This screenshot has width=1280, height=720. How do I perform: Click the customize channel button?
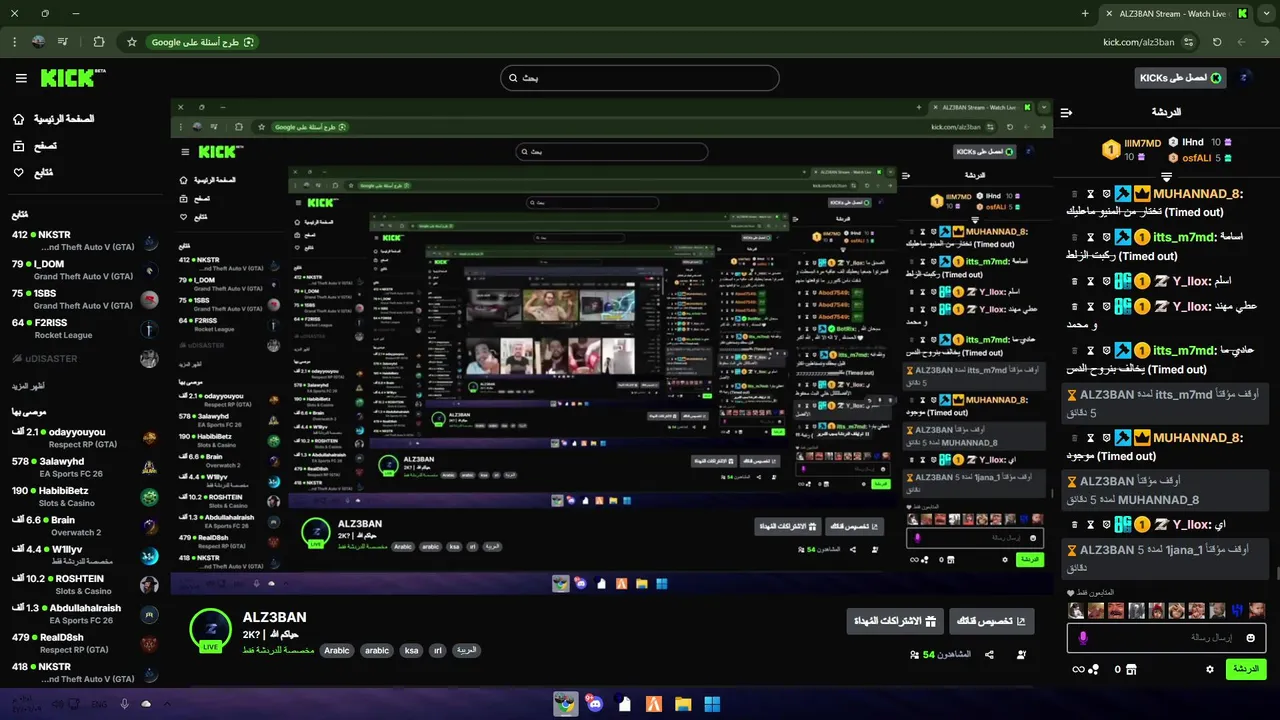992,621
